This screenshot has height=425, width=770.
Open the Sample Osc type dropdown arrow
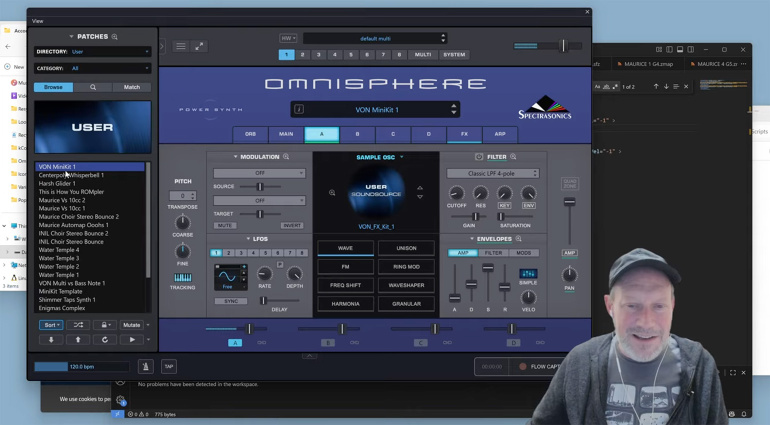(402, 157)
